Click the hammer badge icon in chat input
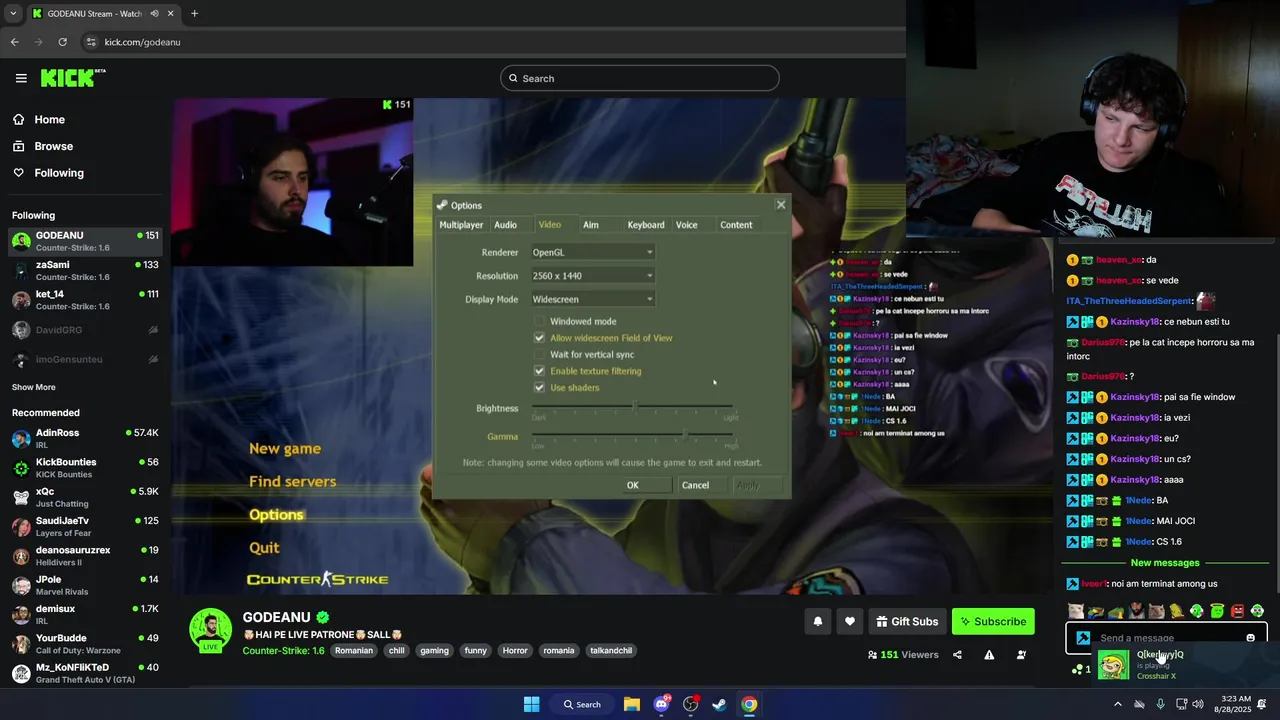 1083,638
